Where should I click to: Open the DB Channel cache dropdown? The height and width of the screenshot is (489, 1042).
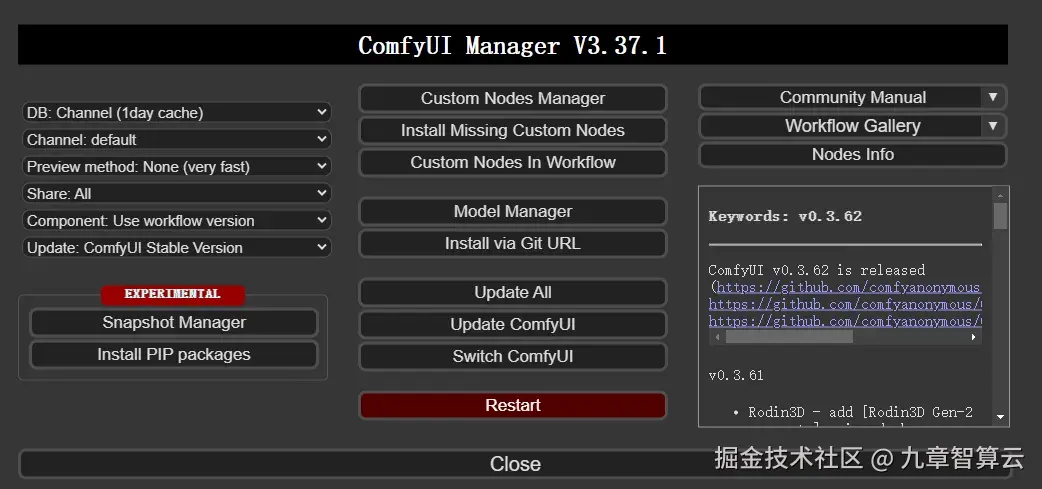[x=177, y=112]
